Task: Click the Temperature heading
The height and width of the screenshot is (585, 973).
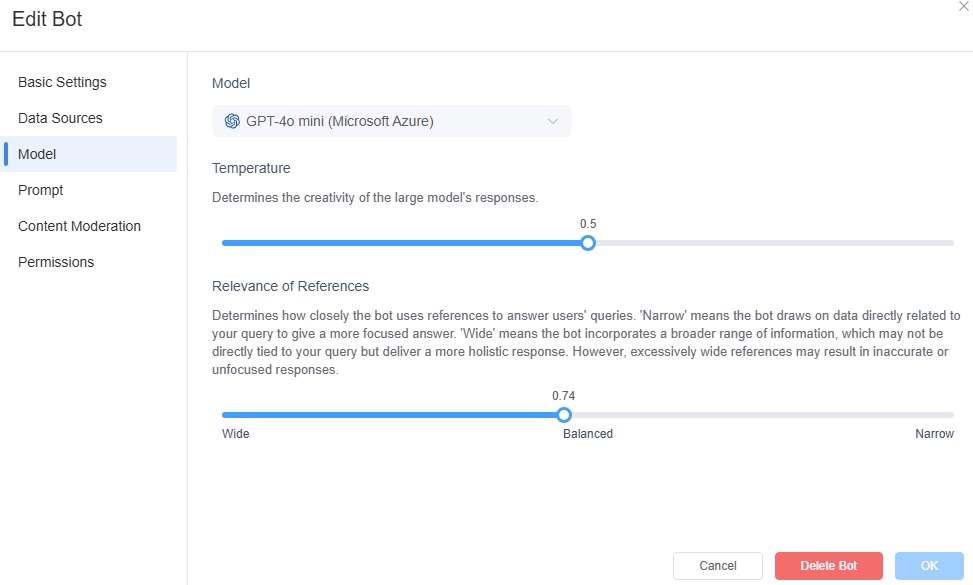Action: click(251, 168)
